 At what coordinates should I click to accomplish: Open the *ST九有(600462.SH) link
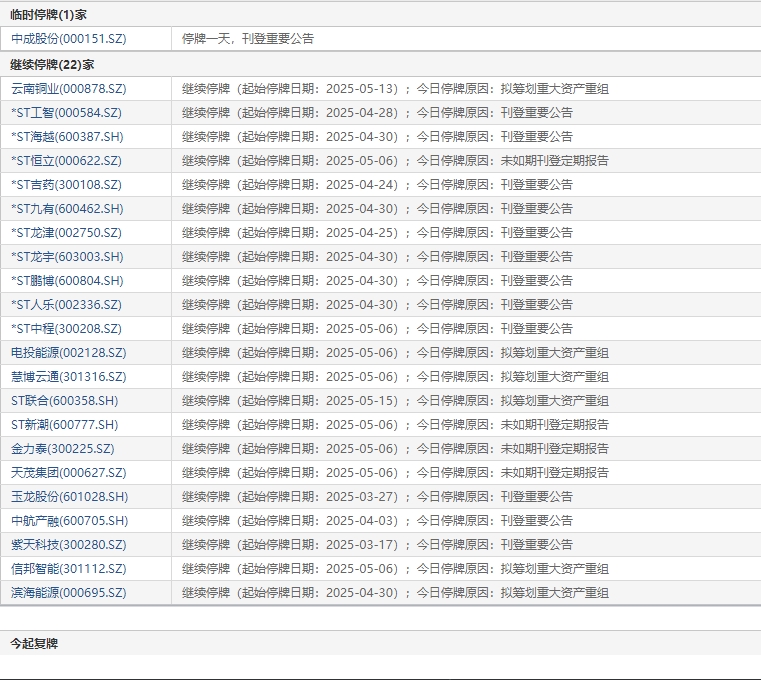click(x=67, y=209)
